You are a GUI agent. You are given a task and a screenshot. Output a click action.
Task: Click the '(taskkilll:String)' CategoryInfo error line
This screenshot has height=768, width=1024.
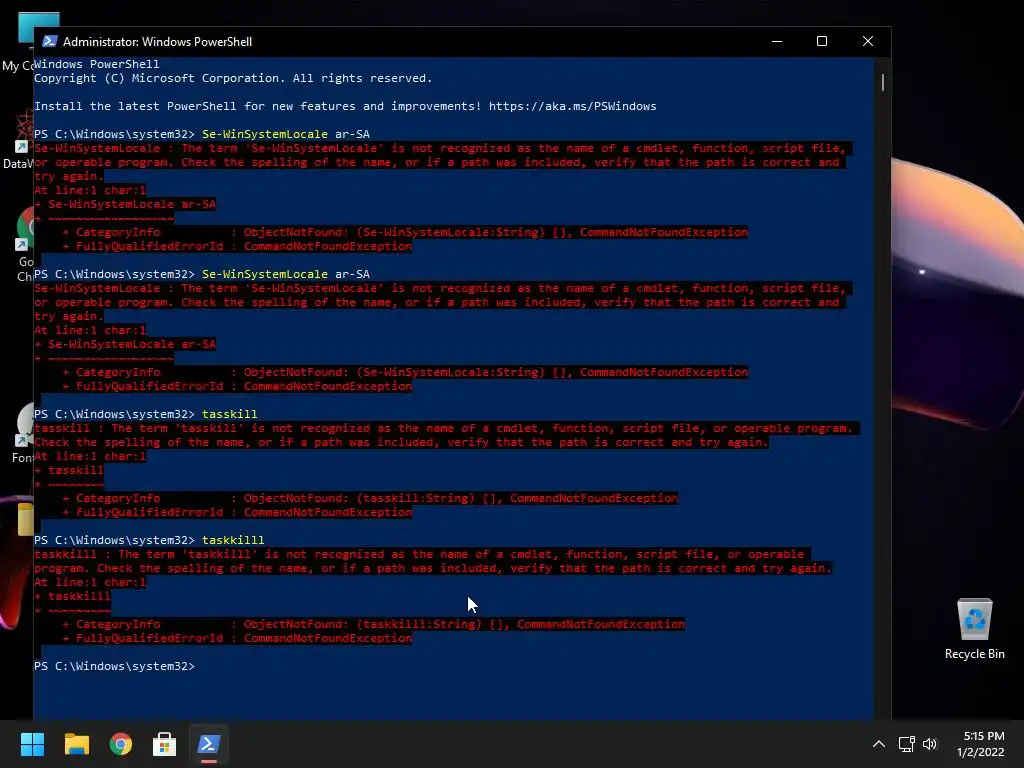(374, 624)
